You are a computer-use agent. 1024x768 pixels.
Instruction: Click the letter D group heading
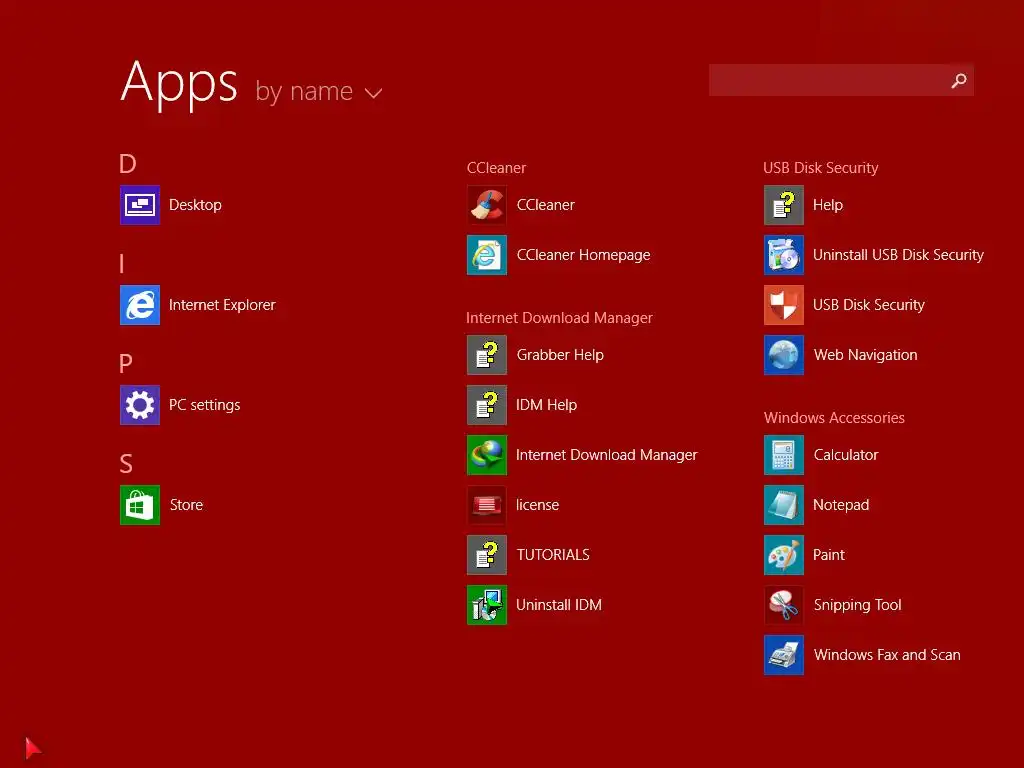(x=128, y=163)
